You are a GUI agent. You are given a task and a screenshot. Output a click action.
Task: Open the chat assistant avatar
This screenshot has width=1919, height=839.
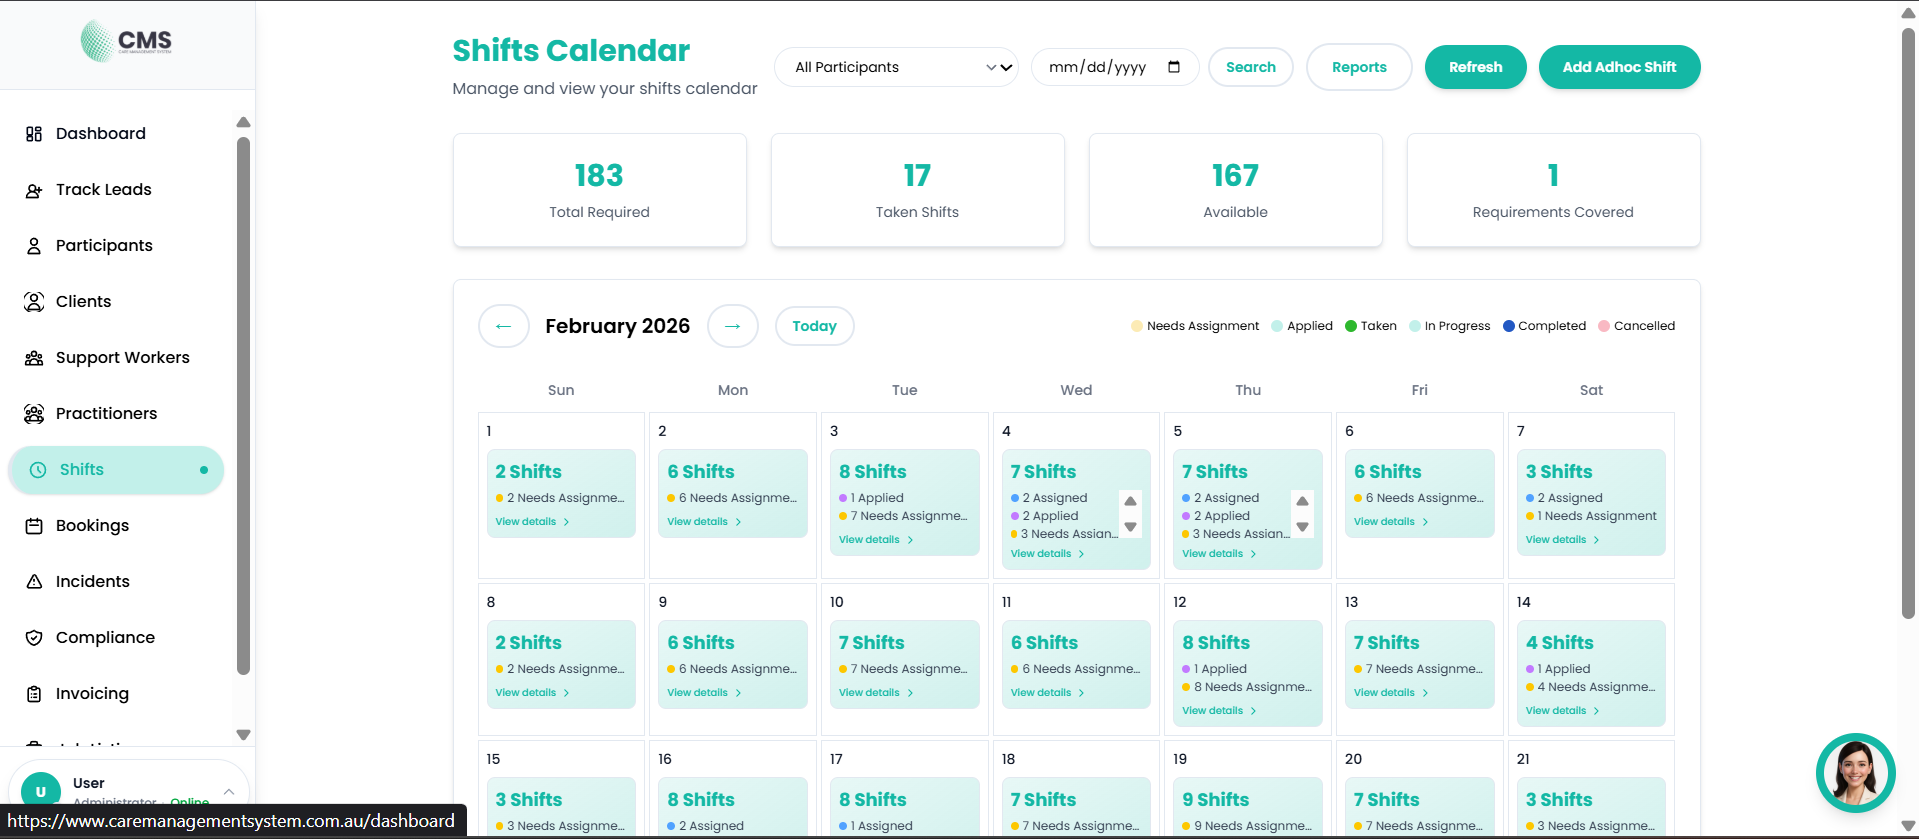coord(1855,773)
